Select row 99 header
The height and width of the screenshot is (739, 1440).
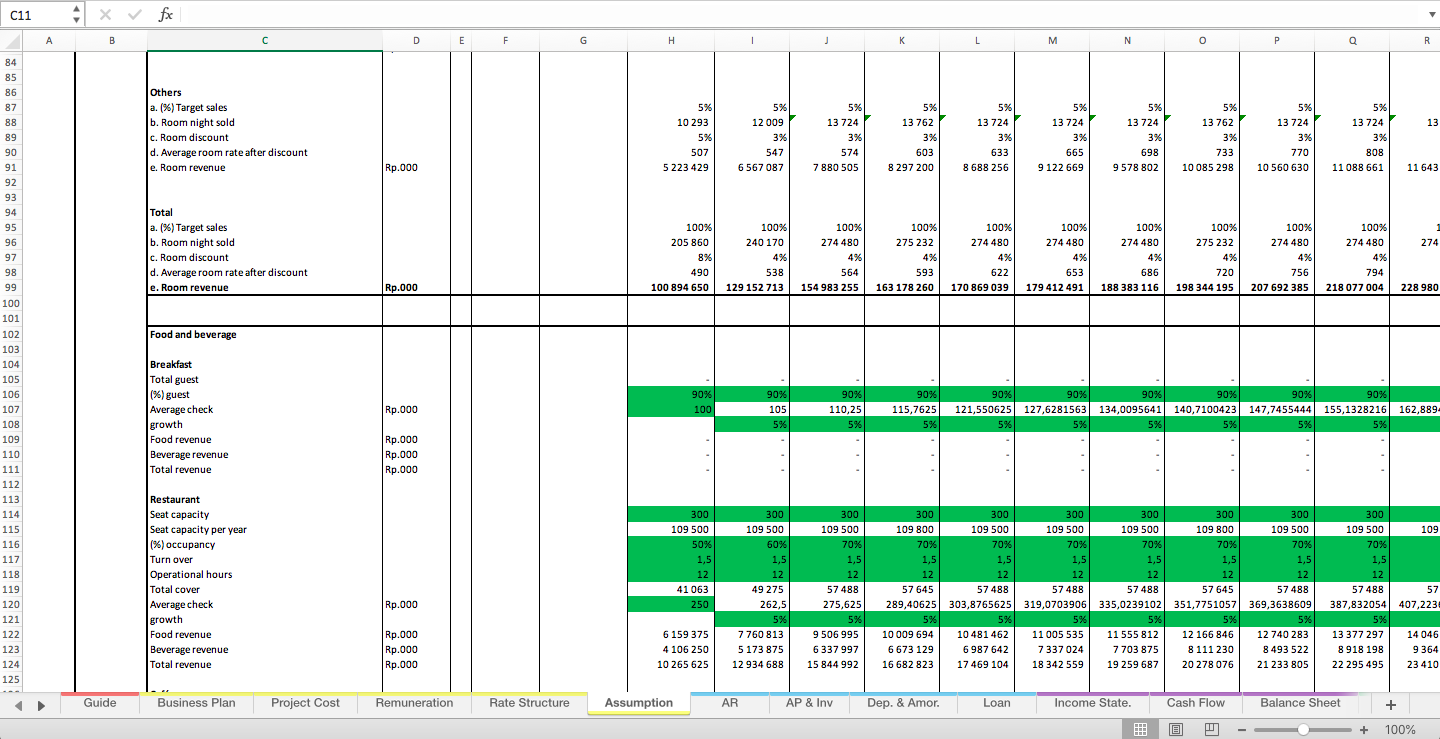point(11,288)
